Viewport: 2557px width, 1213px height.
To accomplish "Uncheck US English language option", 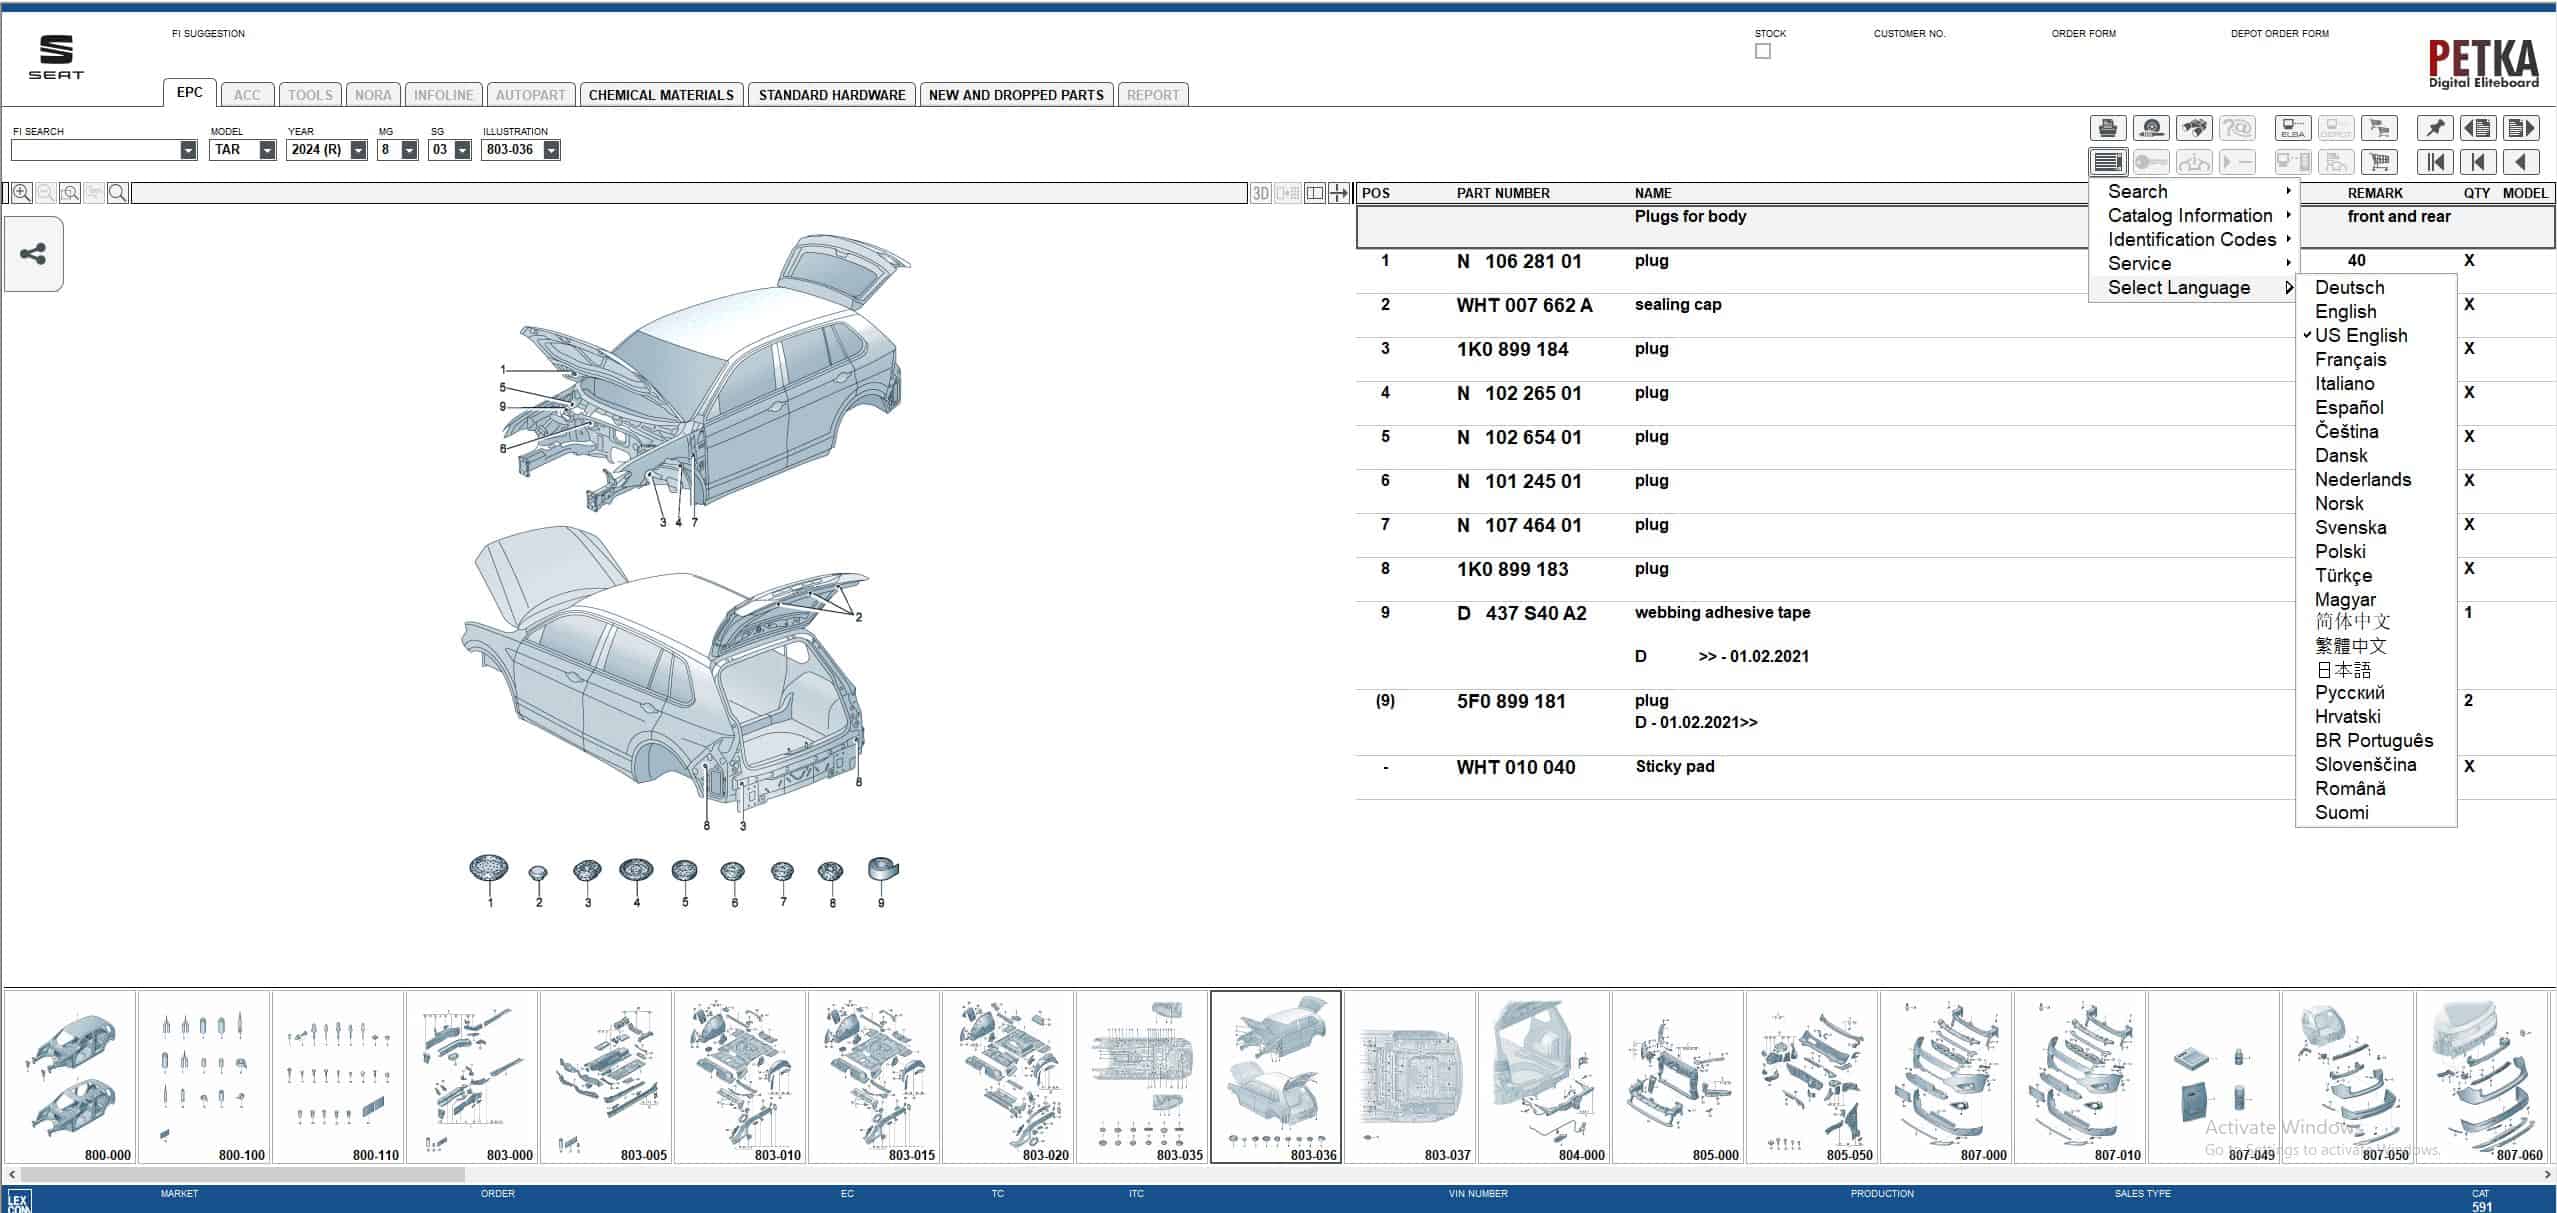I will click(2361, 335).
